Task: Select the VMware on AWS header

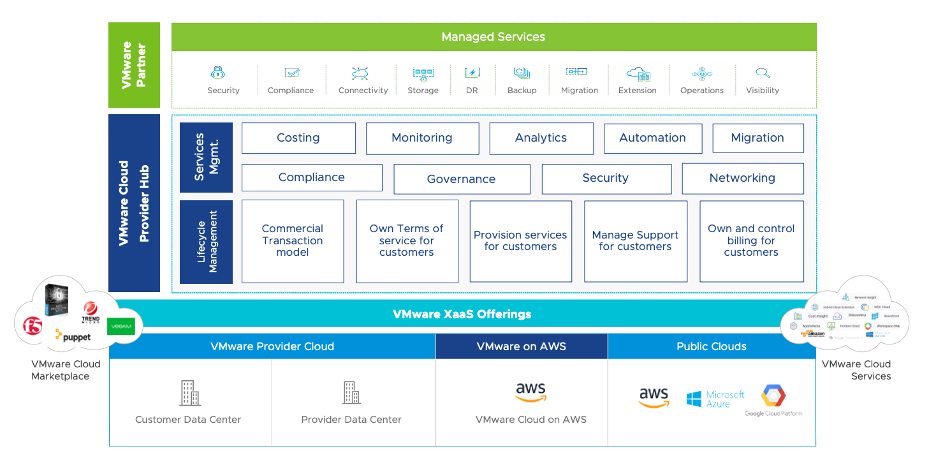Action: click(522, 346)
